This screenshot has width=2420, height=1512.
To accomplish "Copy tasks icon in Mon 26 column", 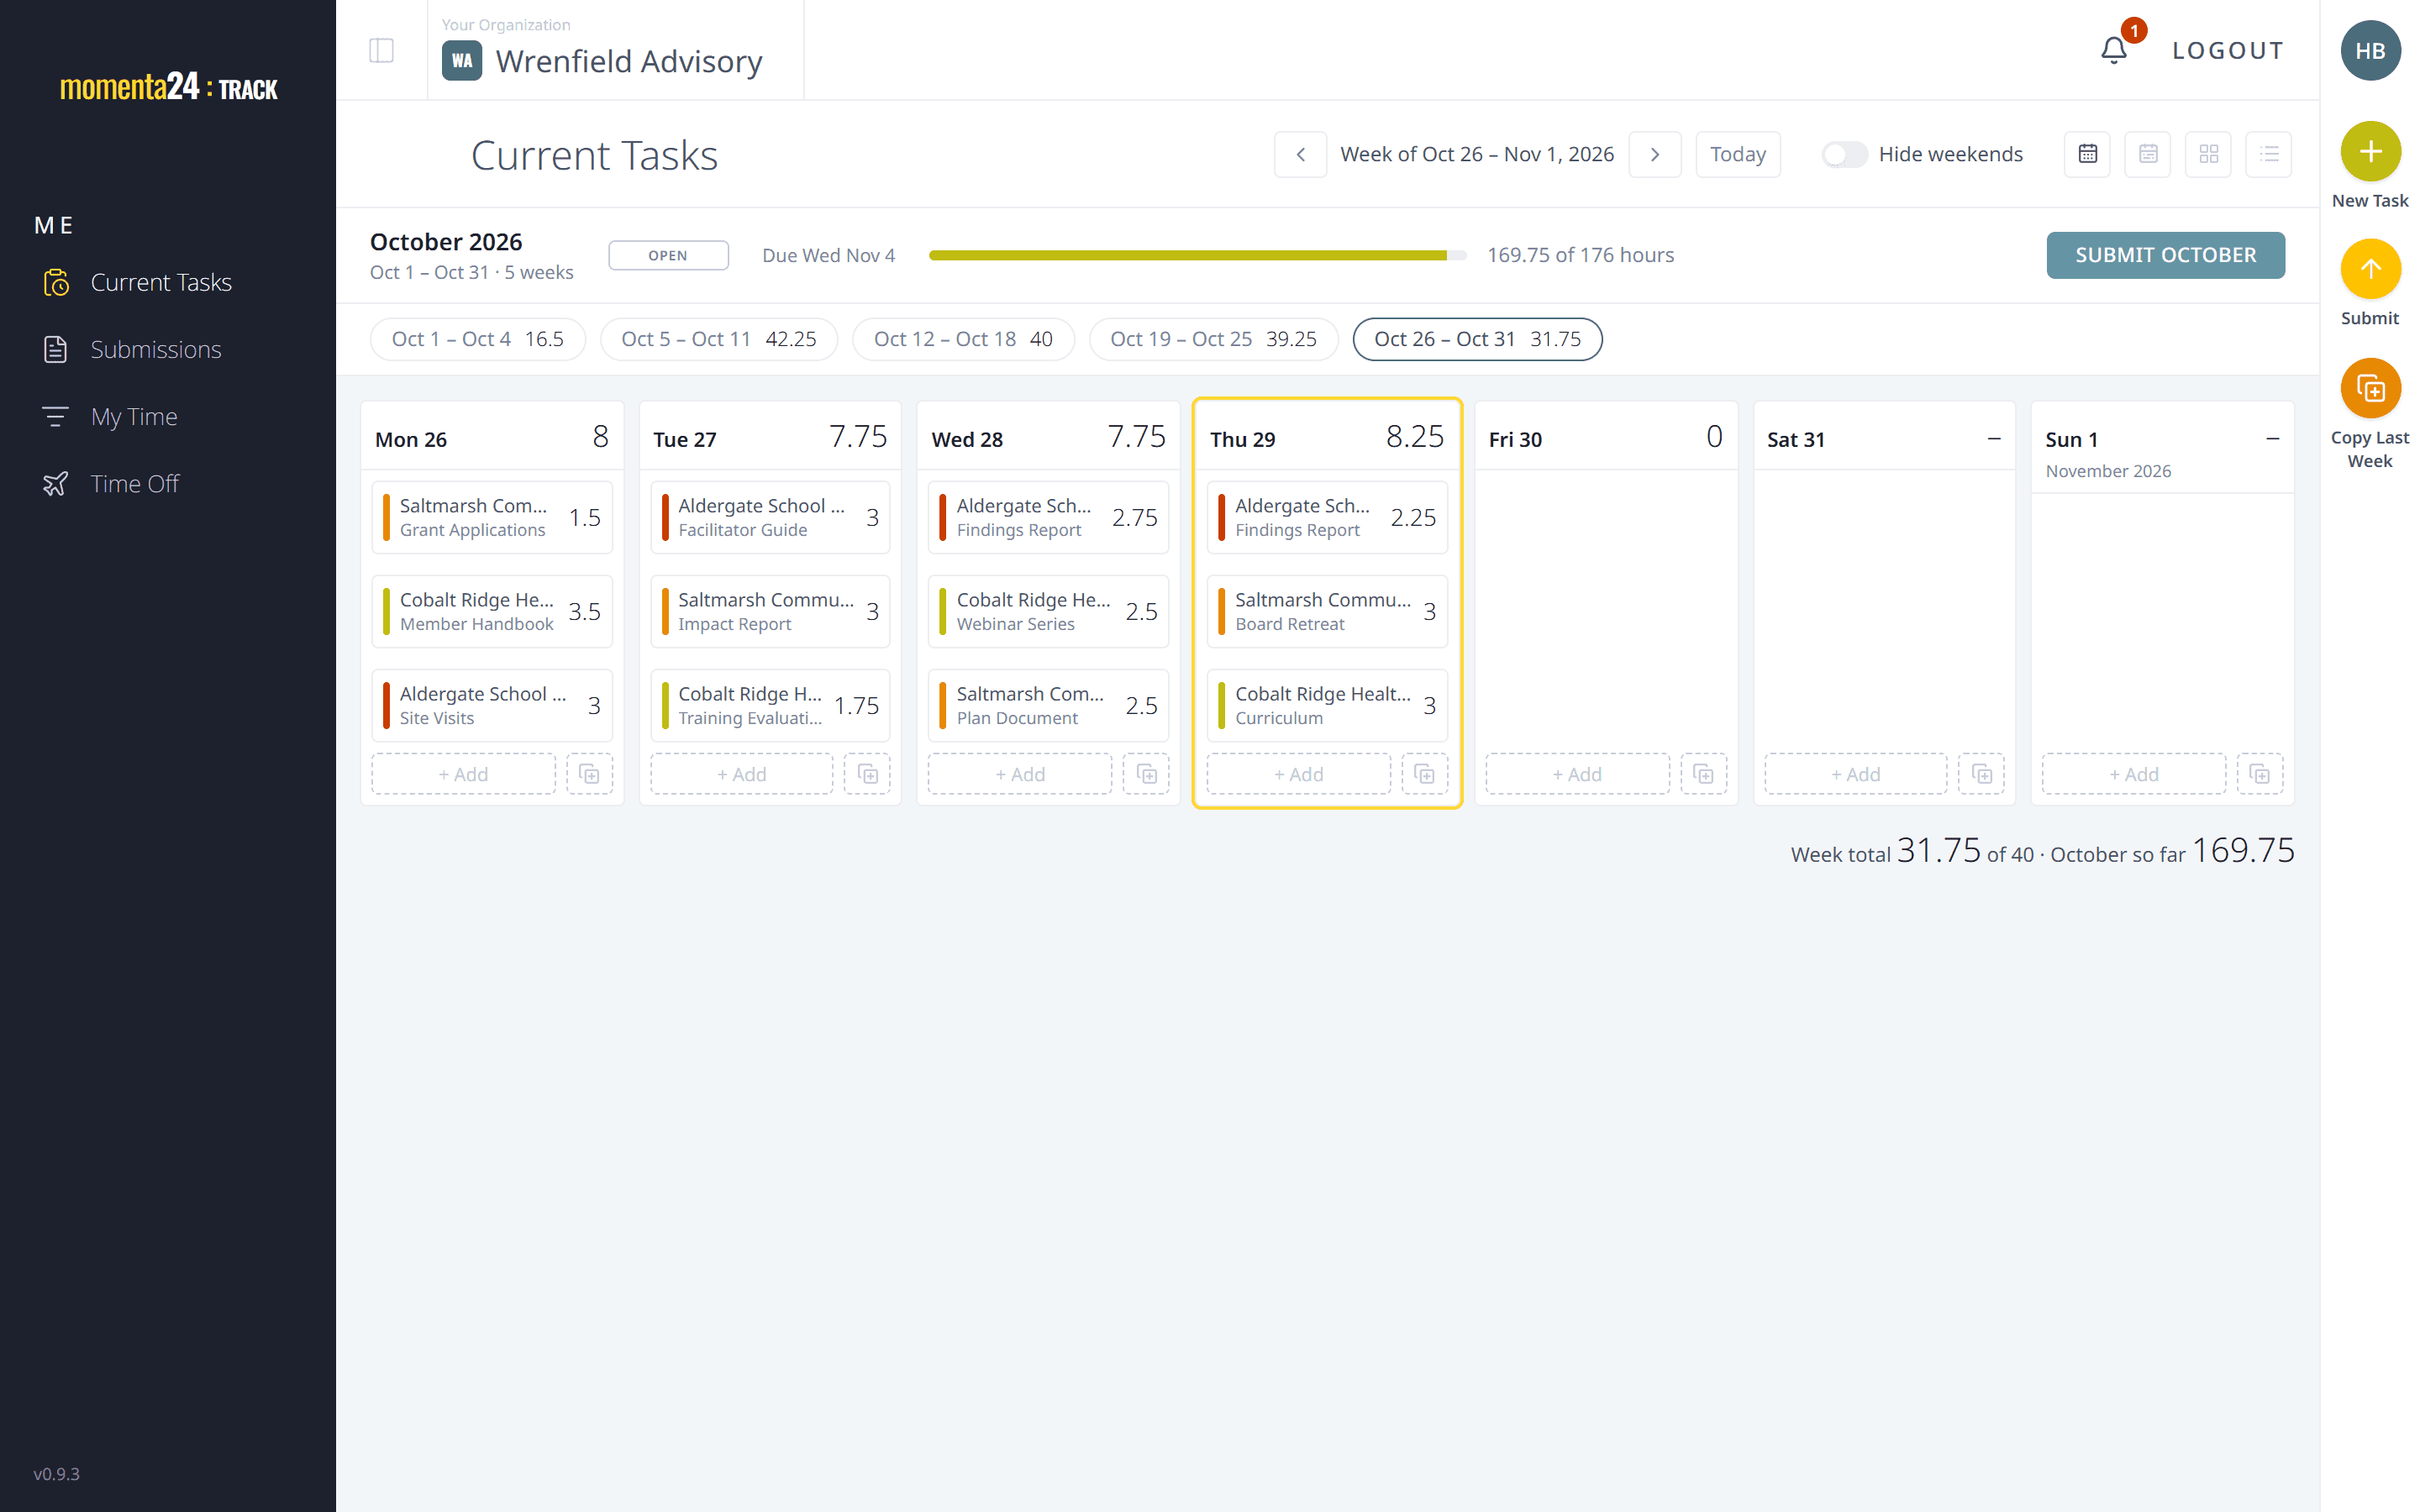I will [589, 774].
